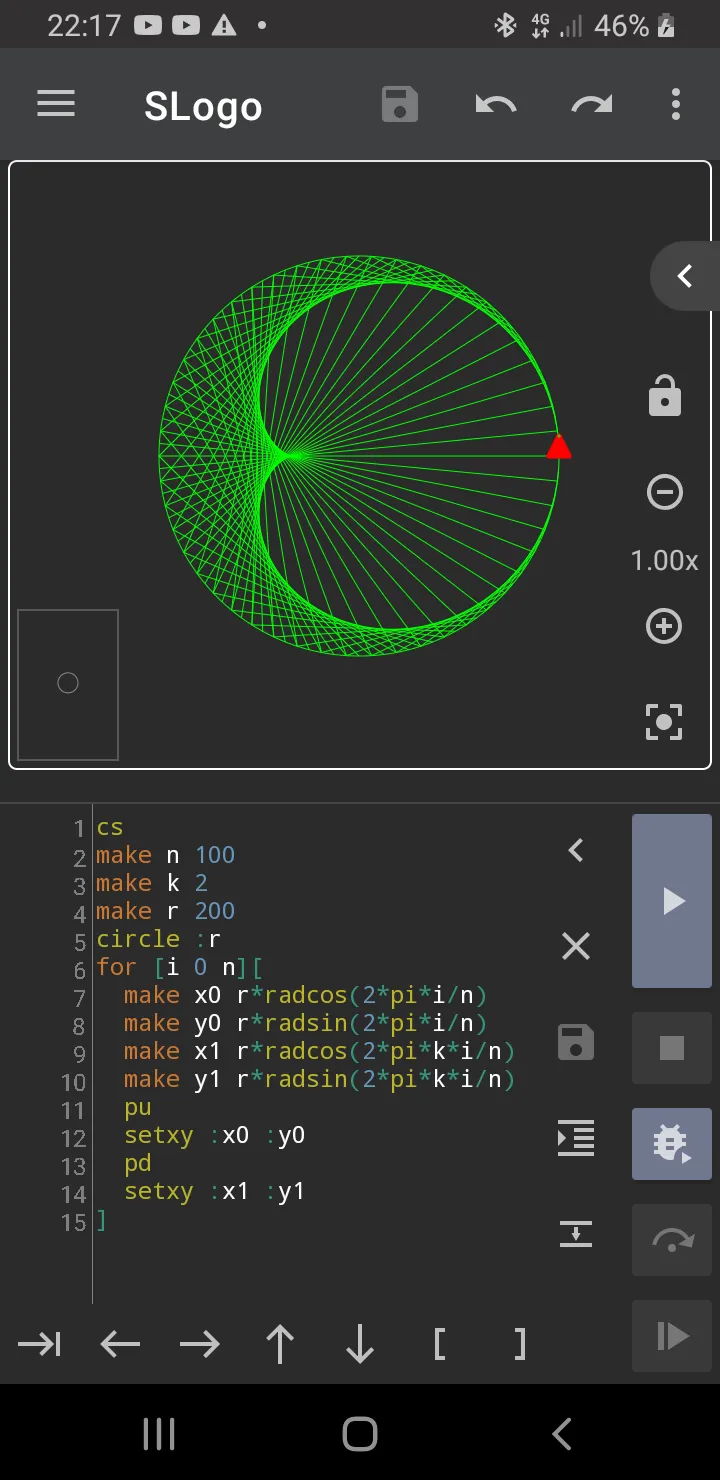Toggle the canvas lock icon

pyautogui.click(x=665, y=396)
